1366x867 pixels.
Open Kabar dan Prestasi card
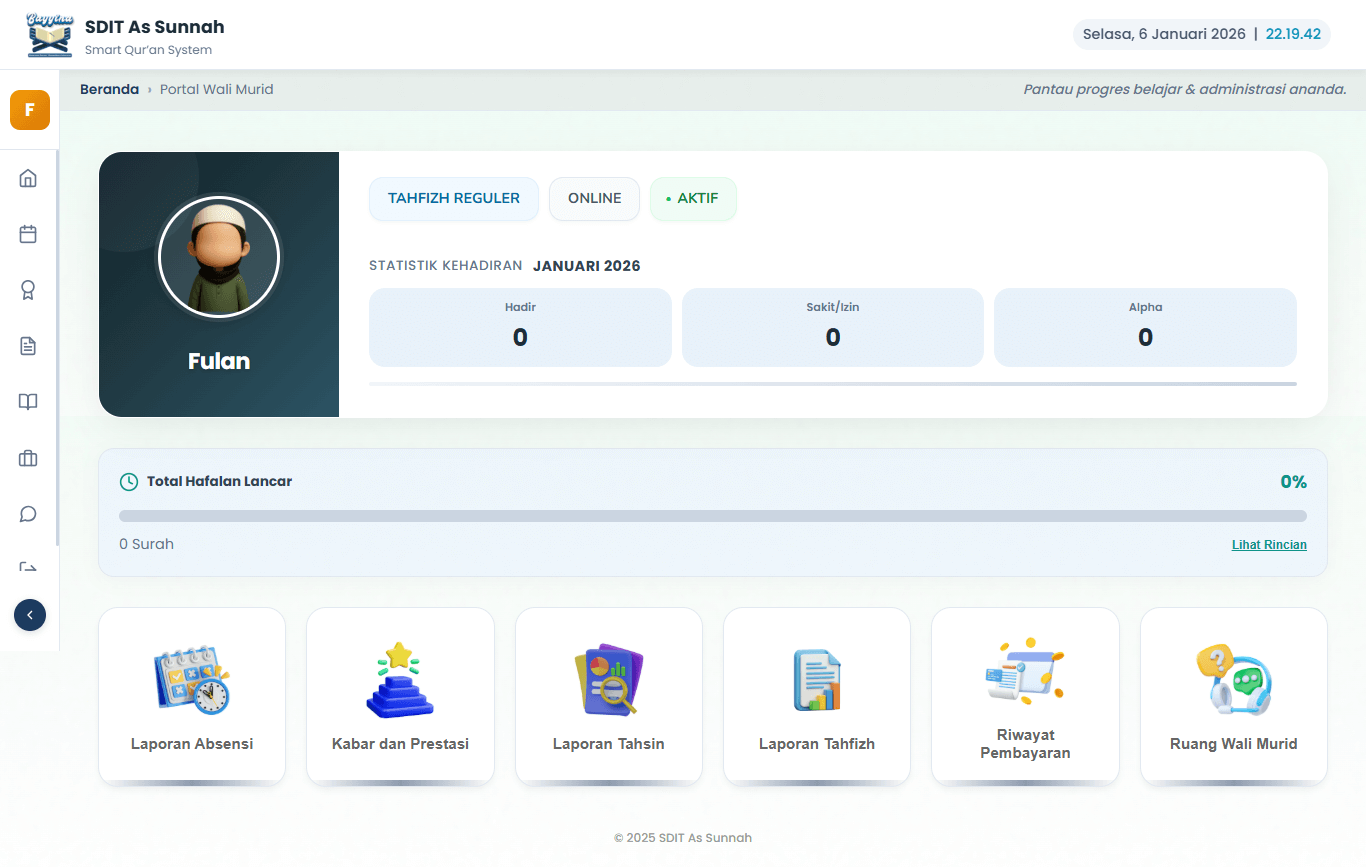pos(400,696)
